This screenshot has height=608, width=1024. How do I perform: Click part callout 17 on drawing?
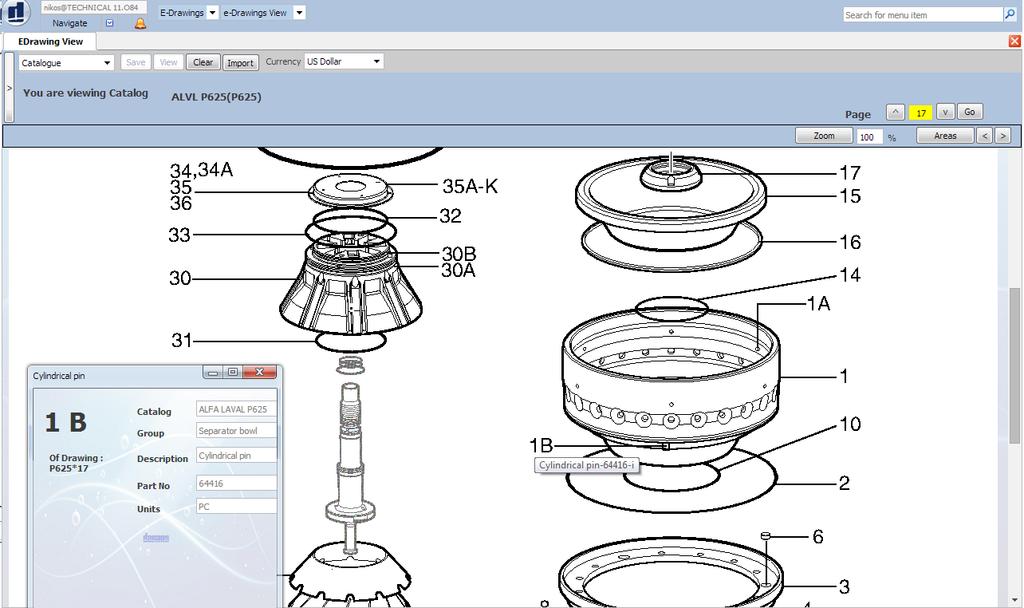click(x=850, y=173)
